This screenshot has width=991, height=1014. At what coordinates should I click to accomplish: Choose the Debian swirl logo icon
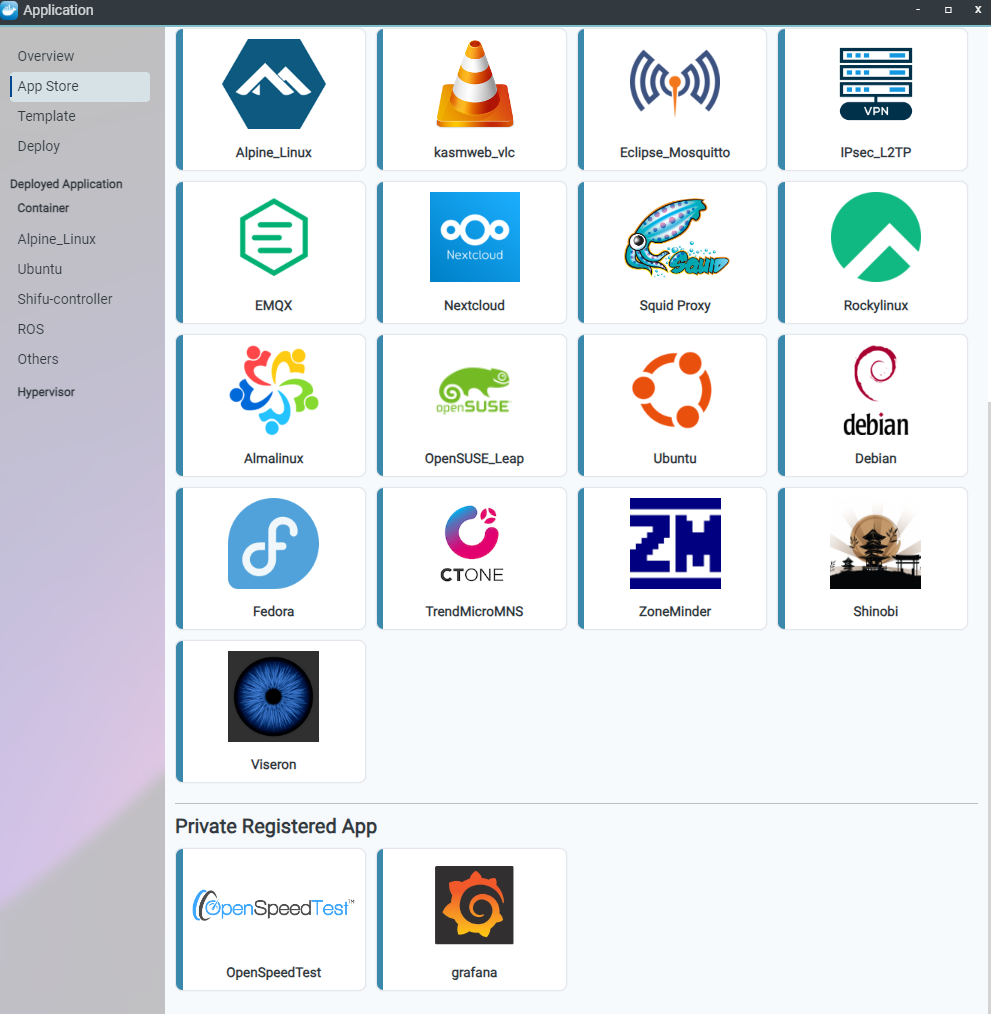(x=876, y=391)
